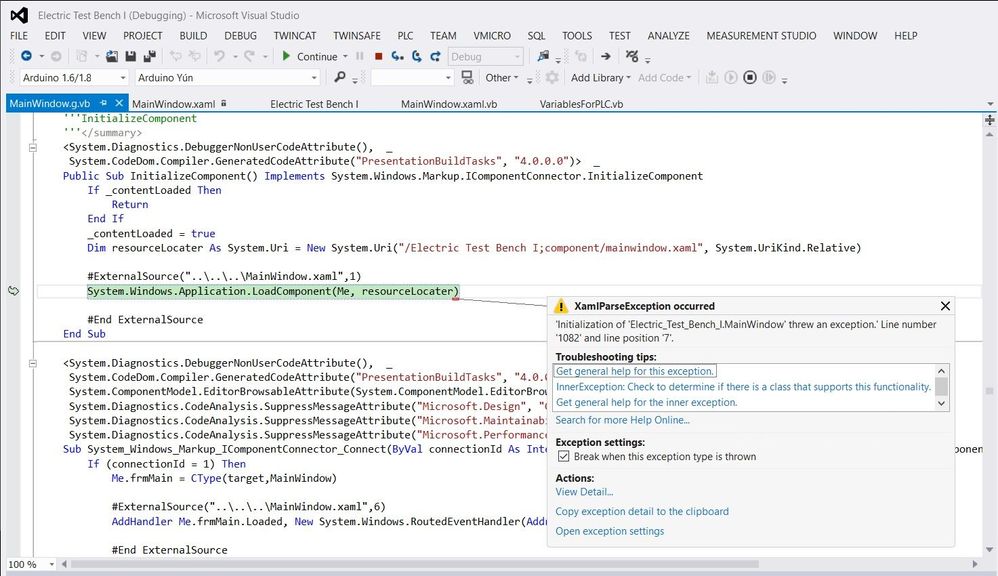Open the Add Library dropdown
Image resolution: width=998 pixels, height=576 pixels.
[600, 78]
